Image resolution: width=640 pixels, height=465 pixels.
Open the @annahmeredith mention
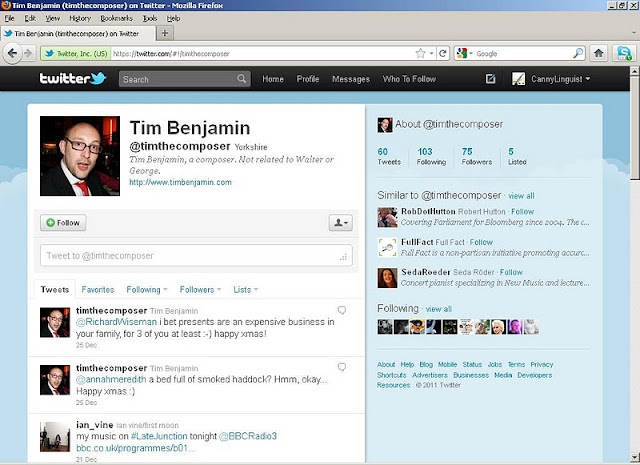pyautogui.click(x=111, y=379)
